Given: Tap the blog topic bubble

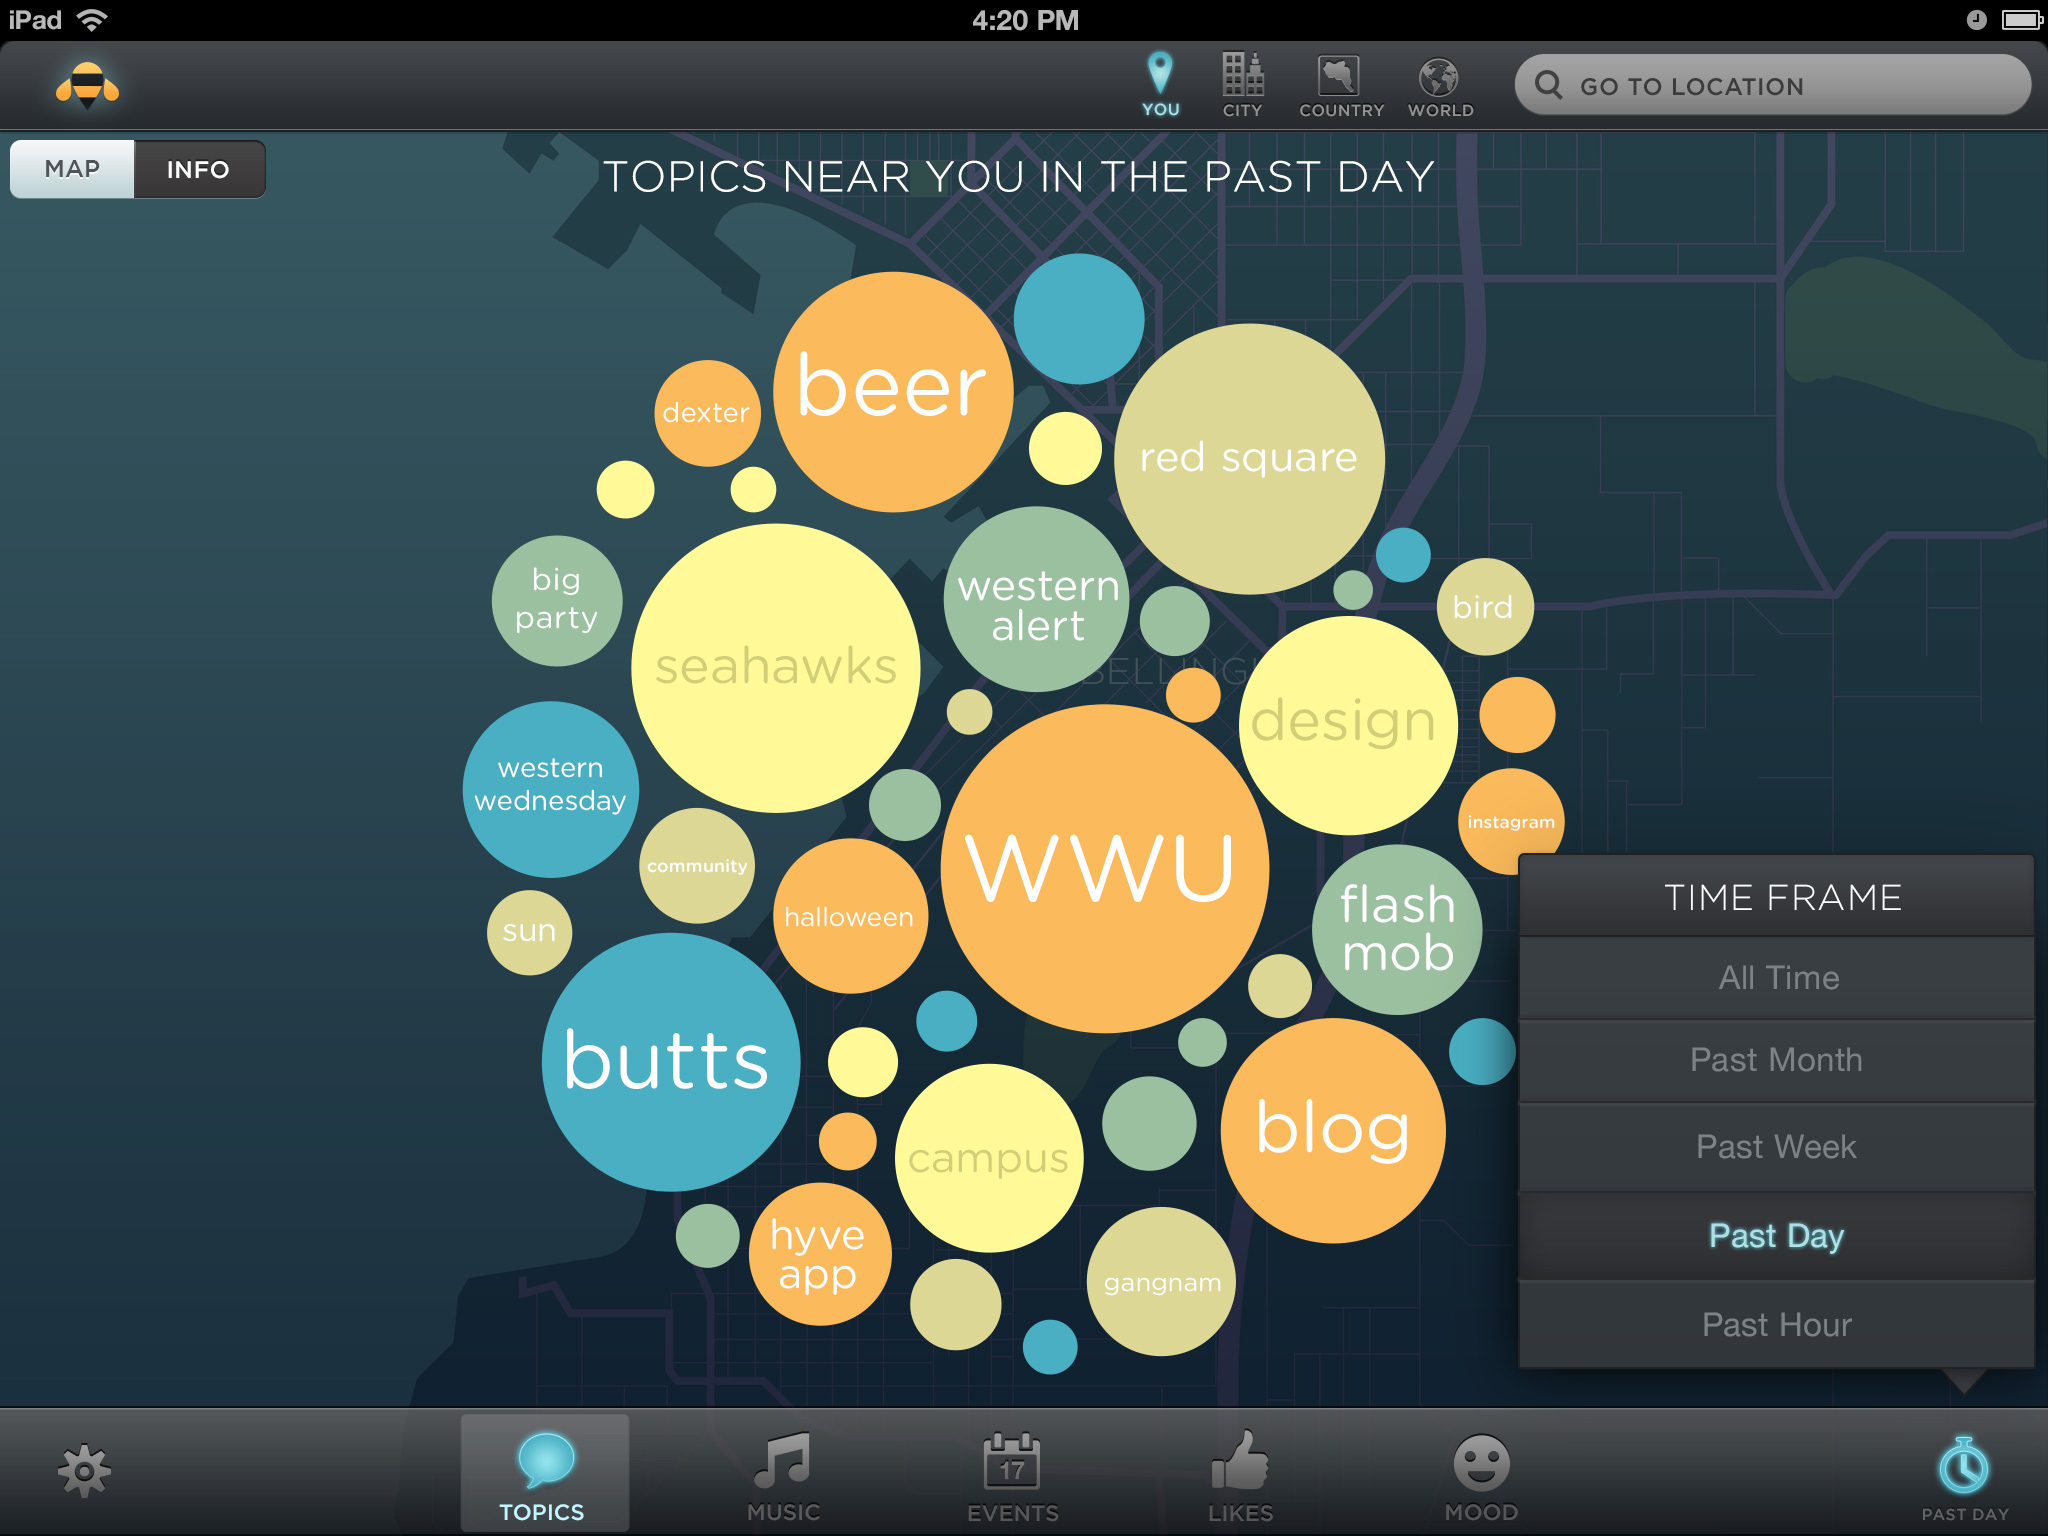Looking at the screenshot, I should [1333, 1131].
